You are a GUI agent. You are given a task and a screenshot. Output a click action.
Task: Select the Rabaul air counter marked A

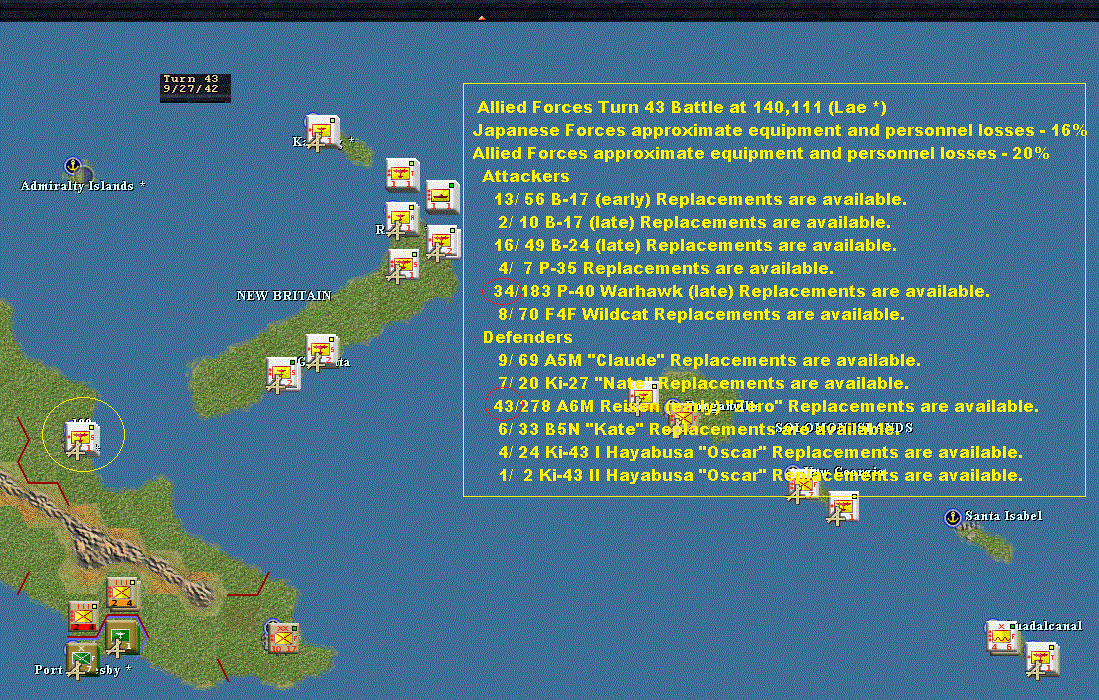pyautogui.click(x=402, y=219)
